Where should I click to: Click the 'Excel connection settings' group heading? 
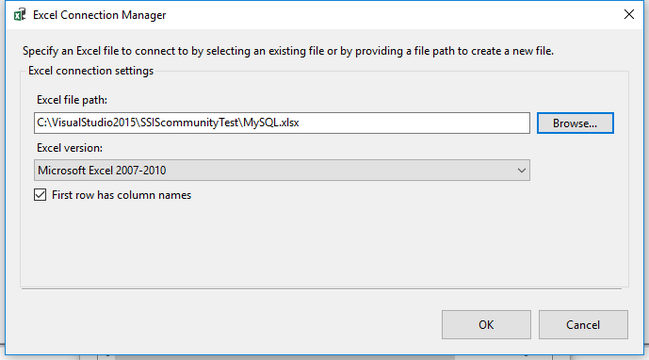click(91, 71)
